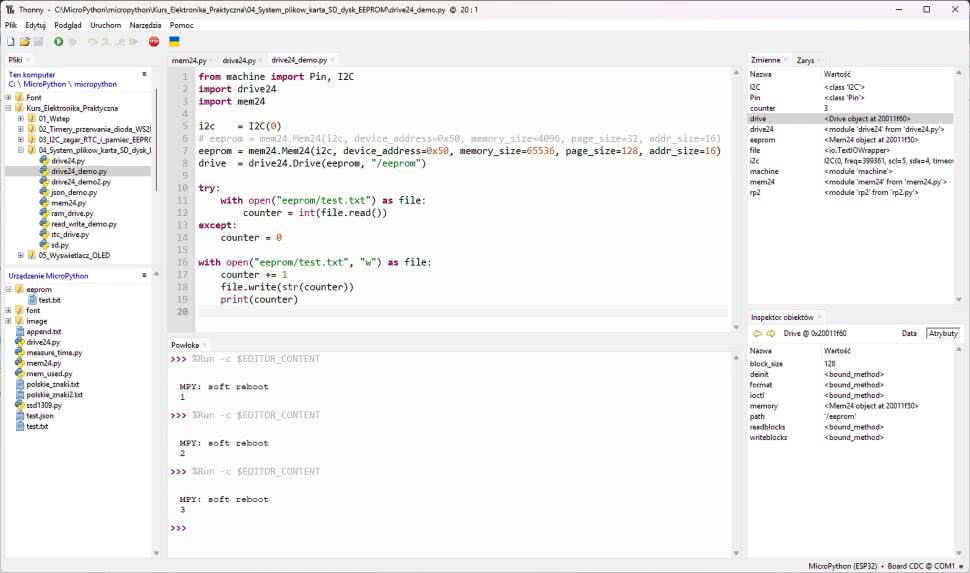
Task: Go back in object inspector history
Action: coord(757,333)
